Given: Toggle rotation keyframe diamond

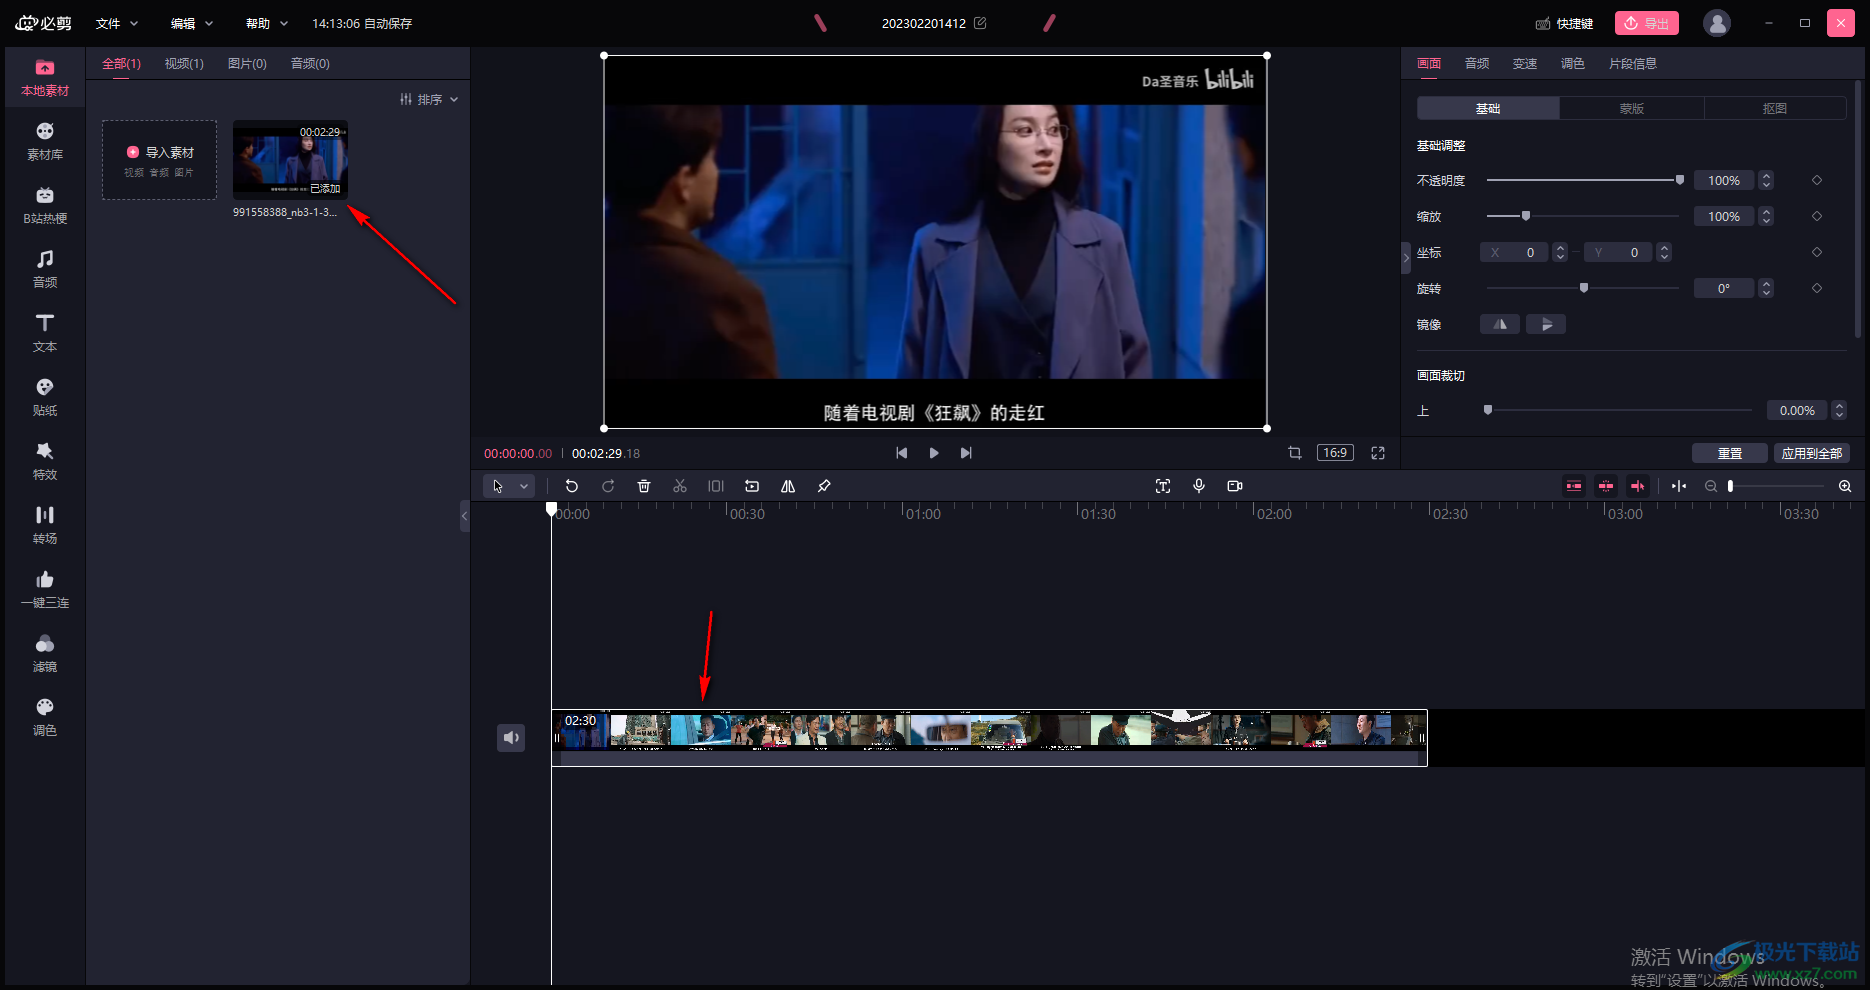Looking at the screenshot, I should [x=1817, y=288].
